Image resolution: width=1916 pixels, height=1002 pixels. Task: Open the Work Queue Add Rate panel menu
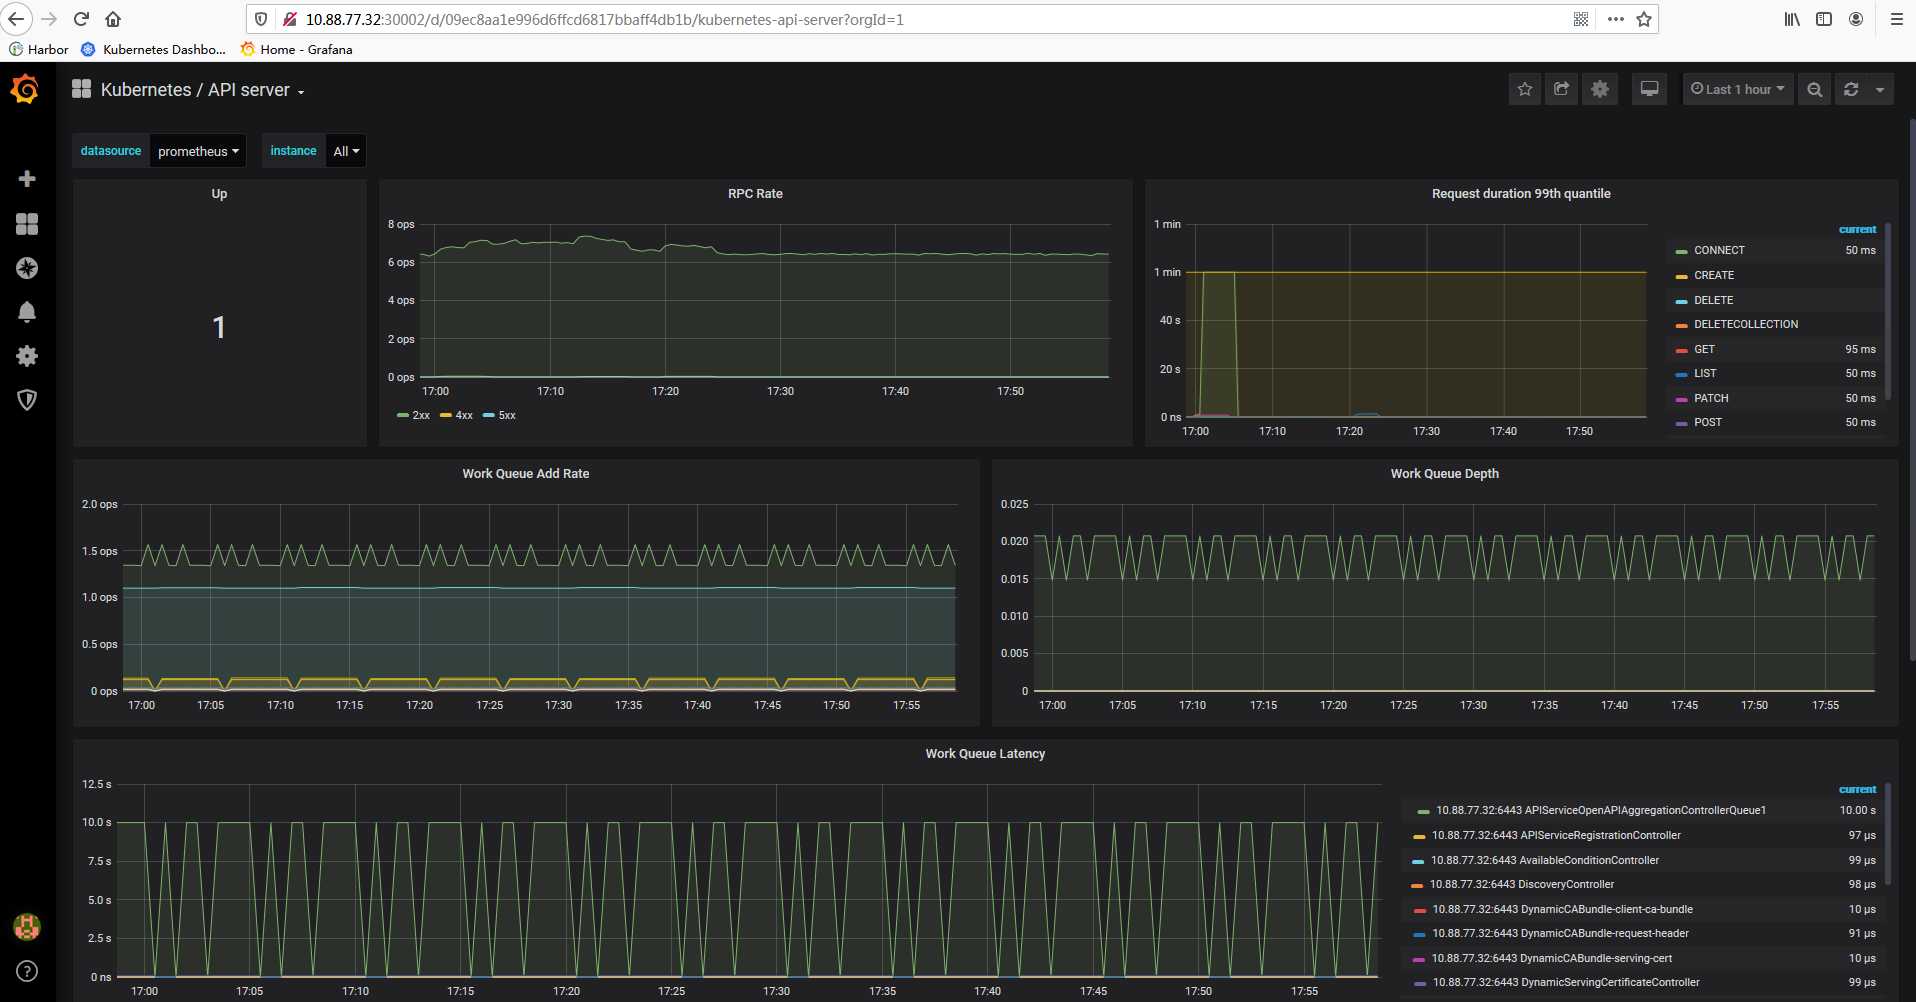click(525, 474)
